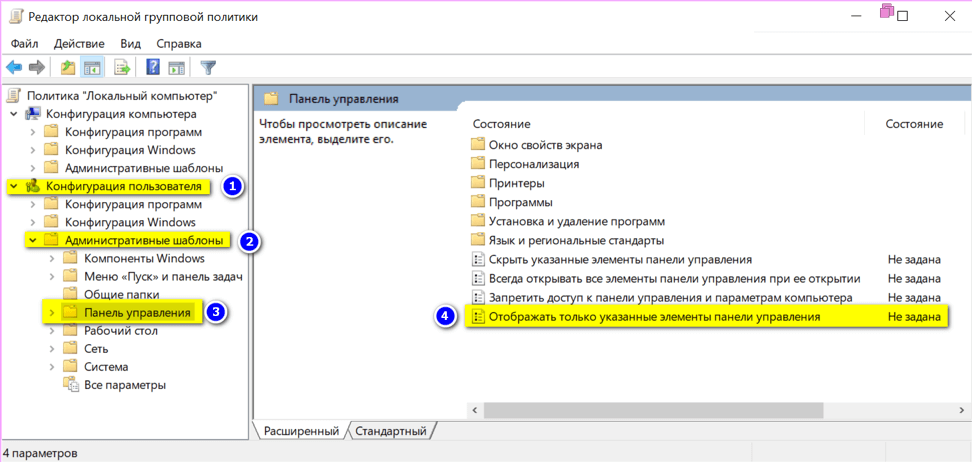This screenshot has height=462, width=972.
Task: Switch to the Расширенный tab
Action: (300, 431)
